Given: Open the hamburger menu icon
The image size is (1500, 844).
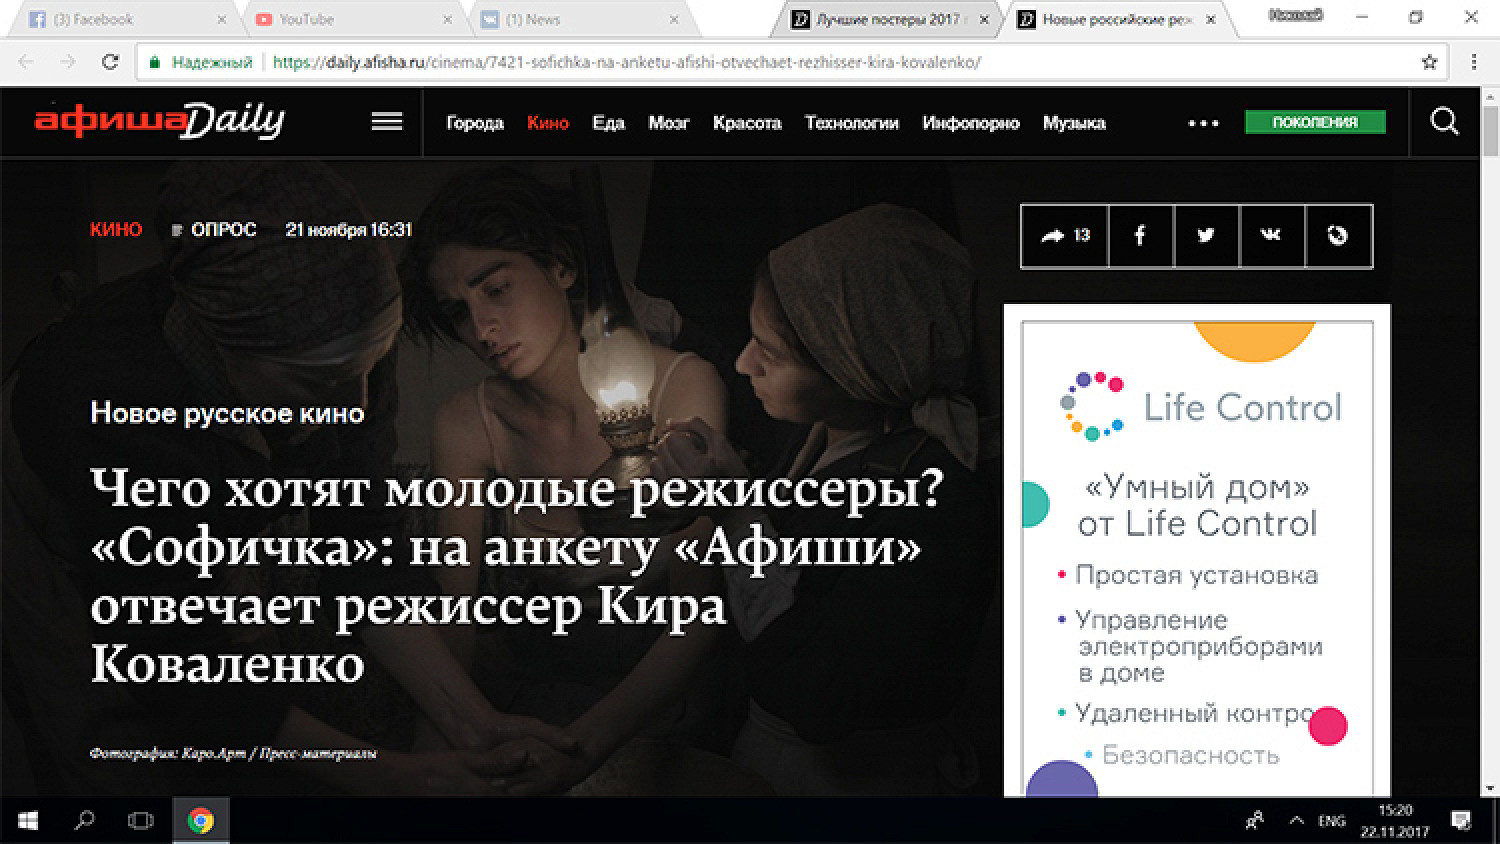Looking at the screenshot, I should click(387, 122).
